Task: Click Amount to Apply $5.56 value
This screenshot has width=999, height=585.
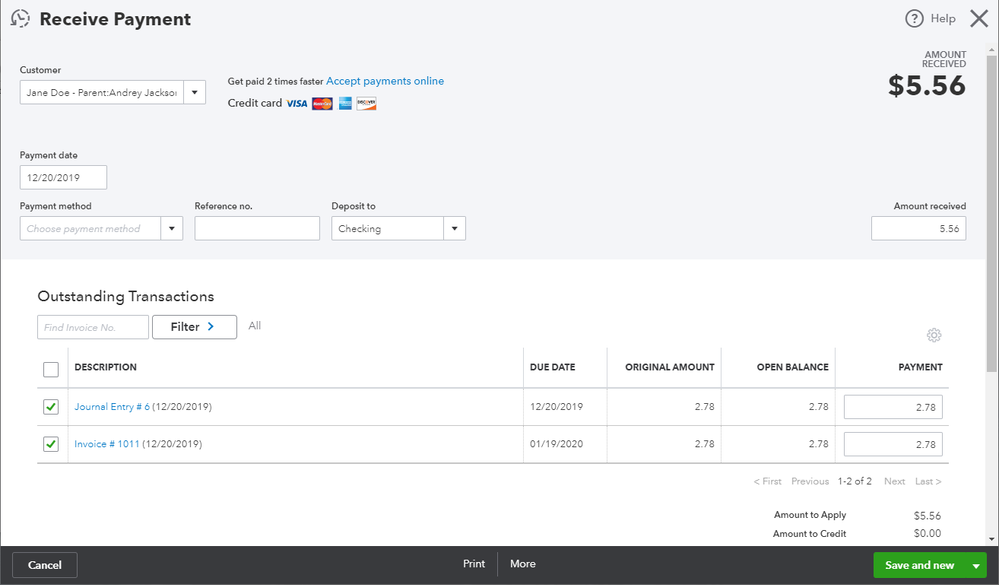Action: (927, 516)
